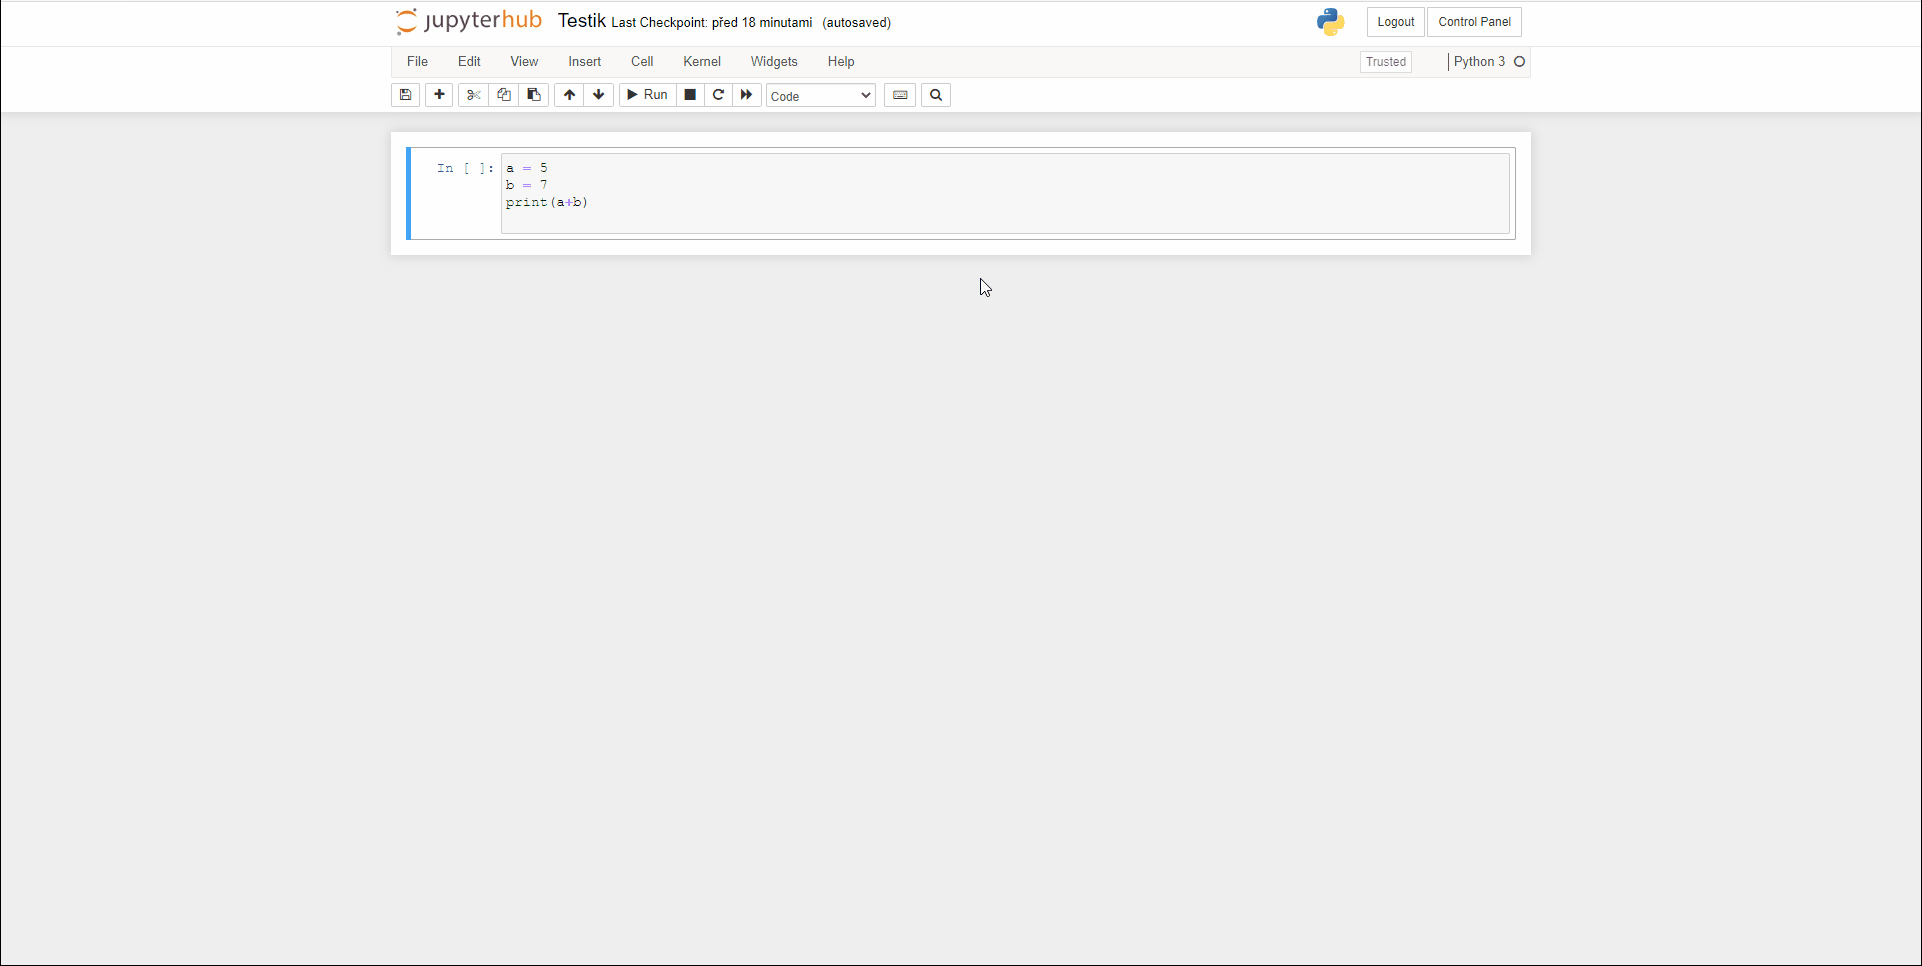This screenshot has width=1922, height=966.
Task: Restart the kernel with circular arrow icon
Action: click(x=718, y=95)
